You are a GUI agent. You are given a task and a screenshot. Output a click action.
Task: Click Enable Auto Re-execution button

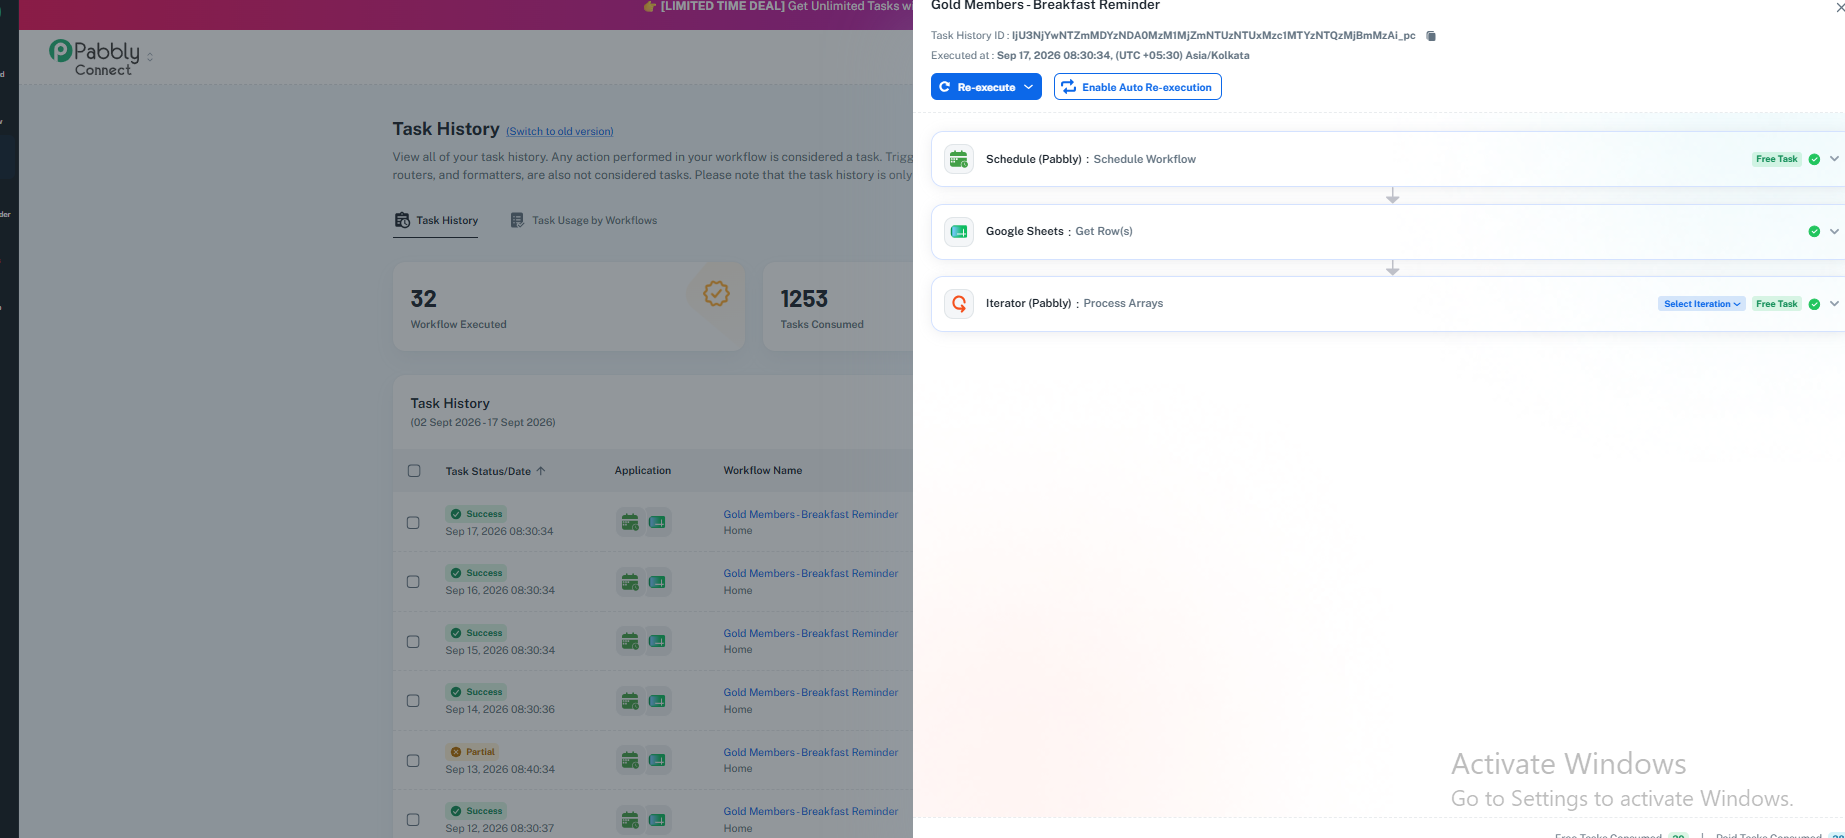tap(1138, 87)
